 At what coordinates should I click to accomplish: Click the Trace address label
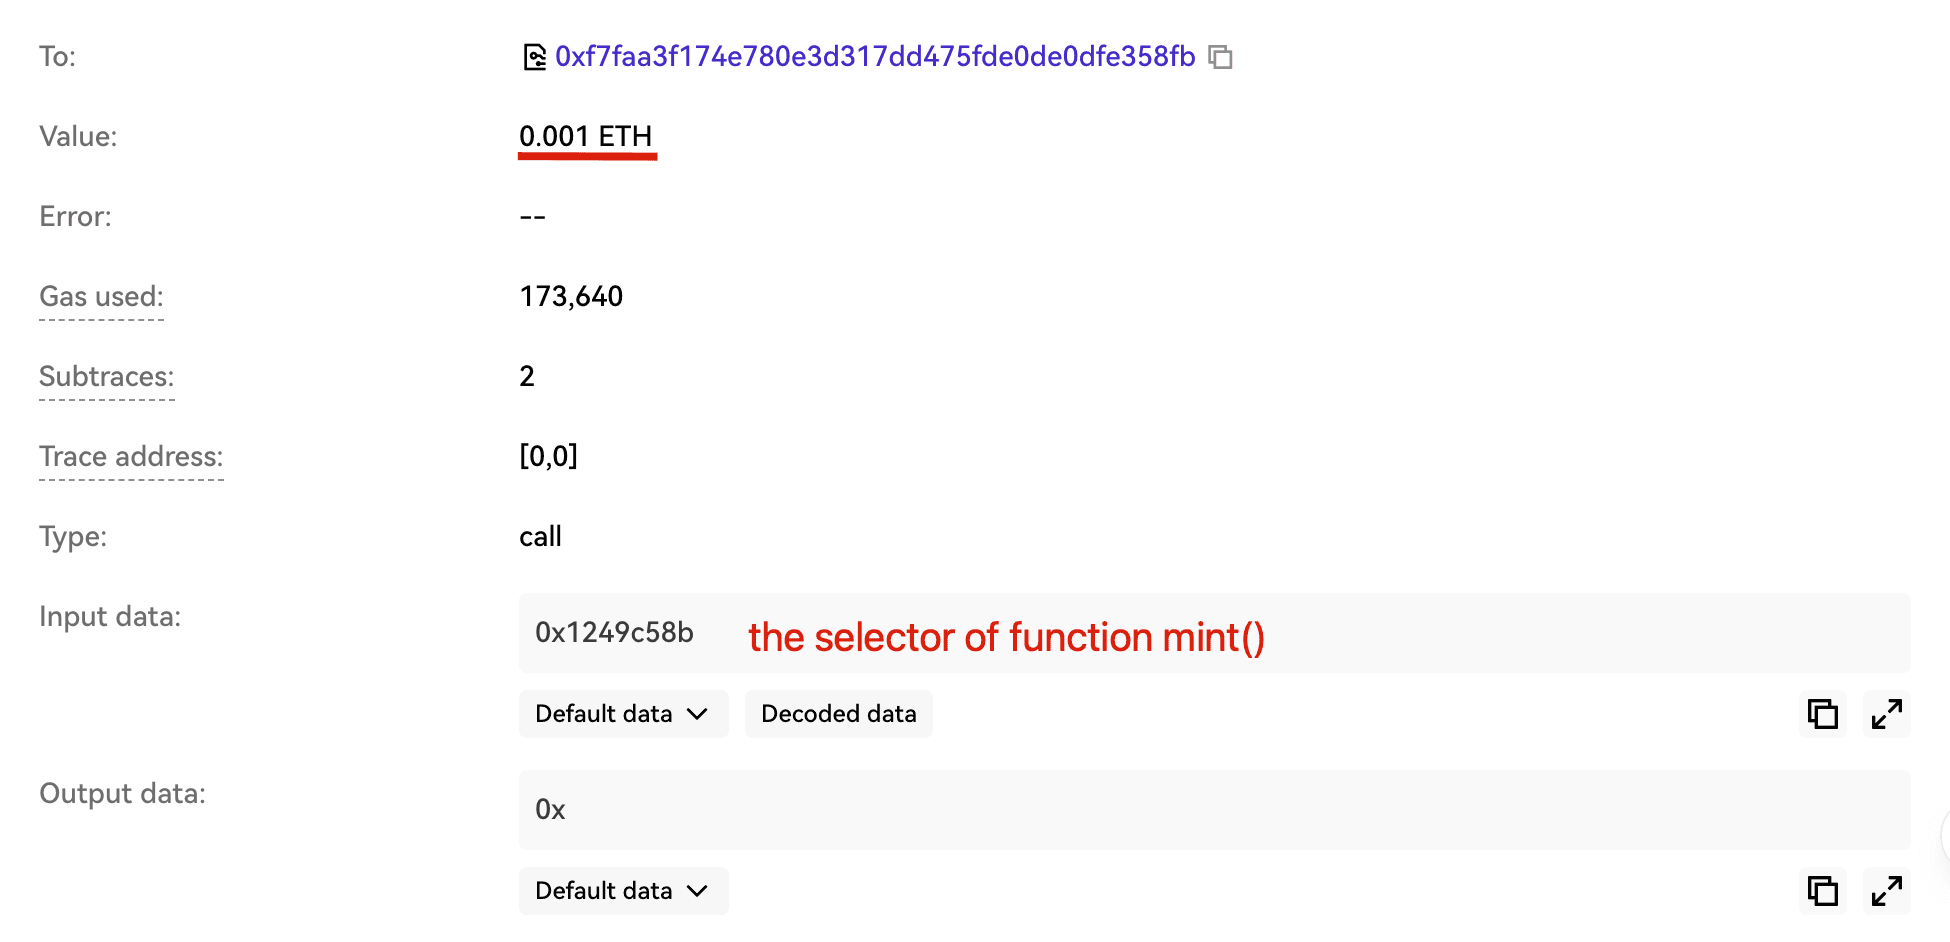click(x=131, y=457)
